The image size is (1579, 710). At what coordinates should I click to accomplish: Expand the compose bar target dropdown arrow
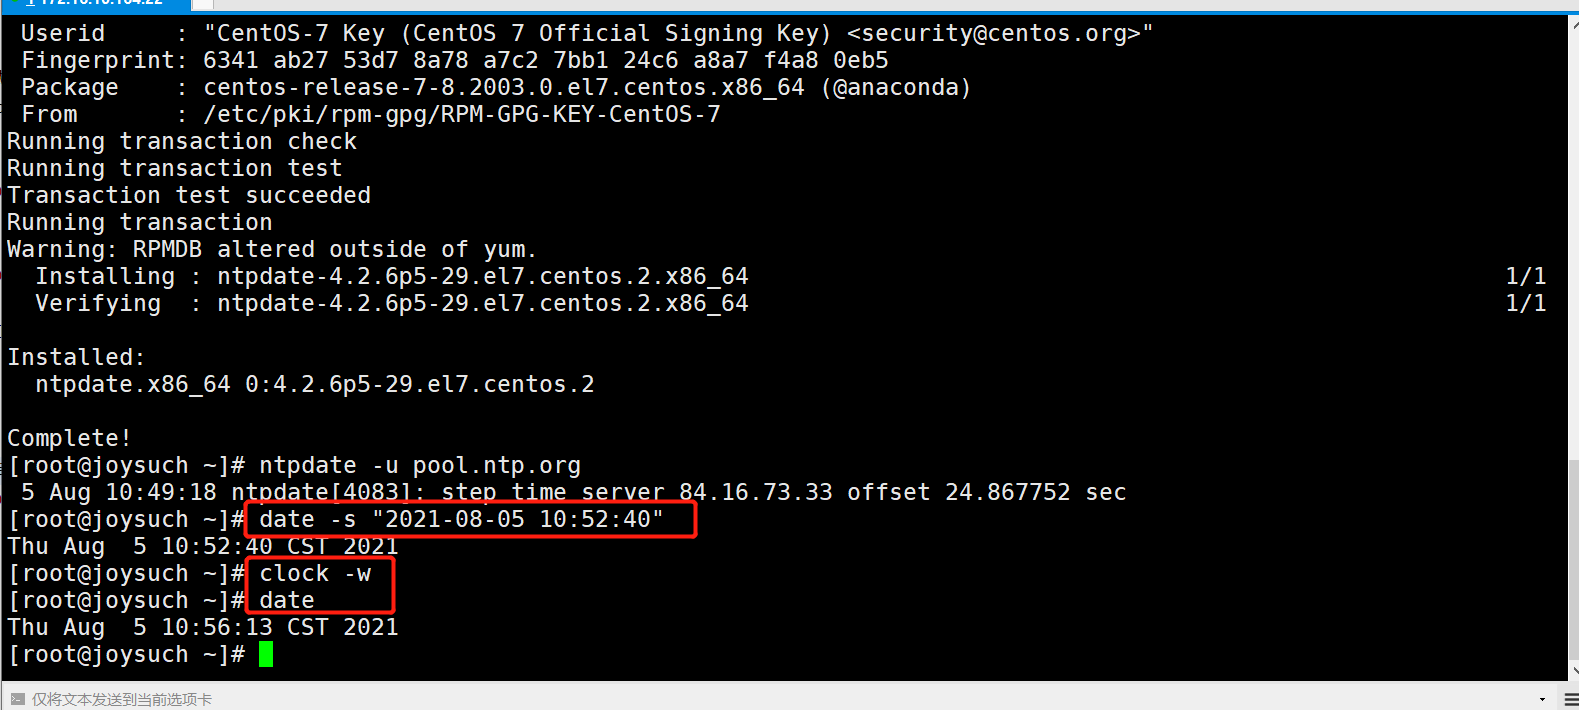coord(1542,699)
